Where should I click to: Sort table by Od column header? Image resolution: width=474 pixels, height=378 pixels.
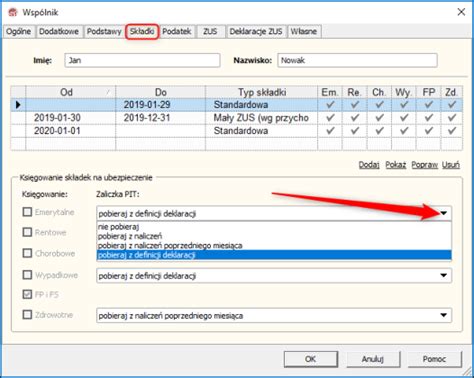(71, 92)
